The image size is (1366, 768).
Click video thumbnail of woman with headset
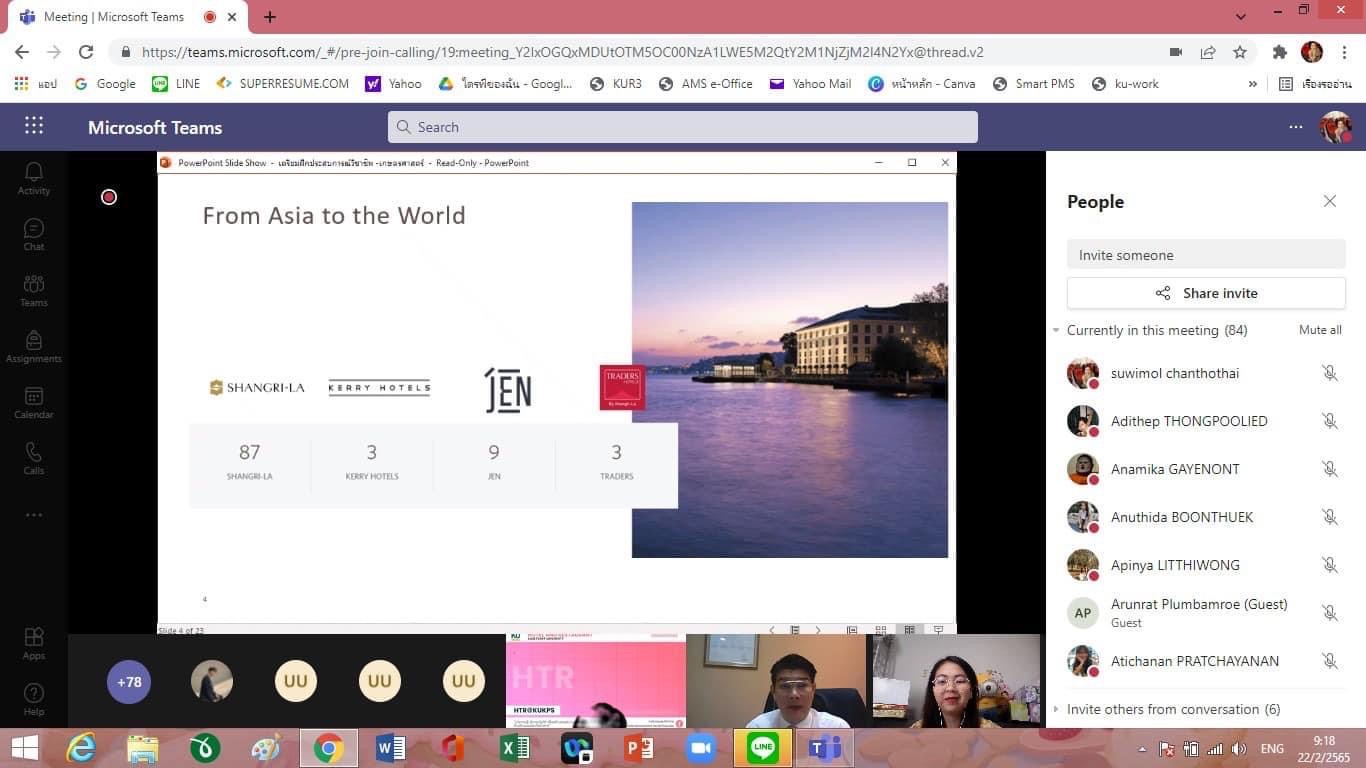coord(956,681)
